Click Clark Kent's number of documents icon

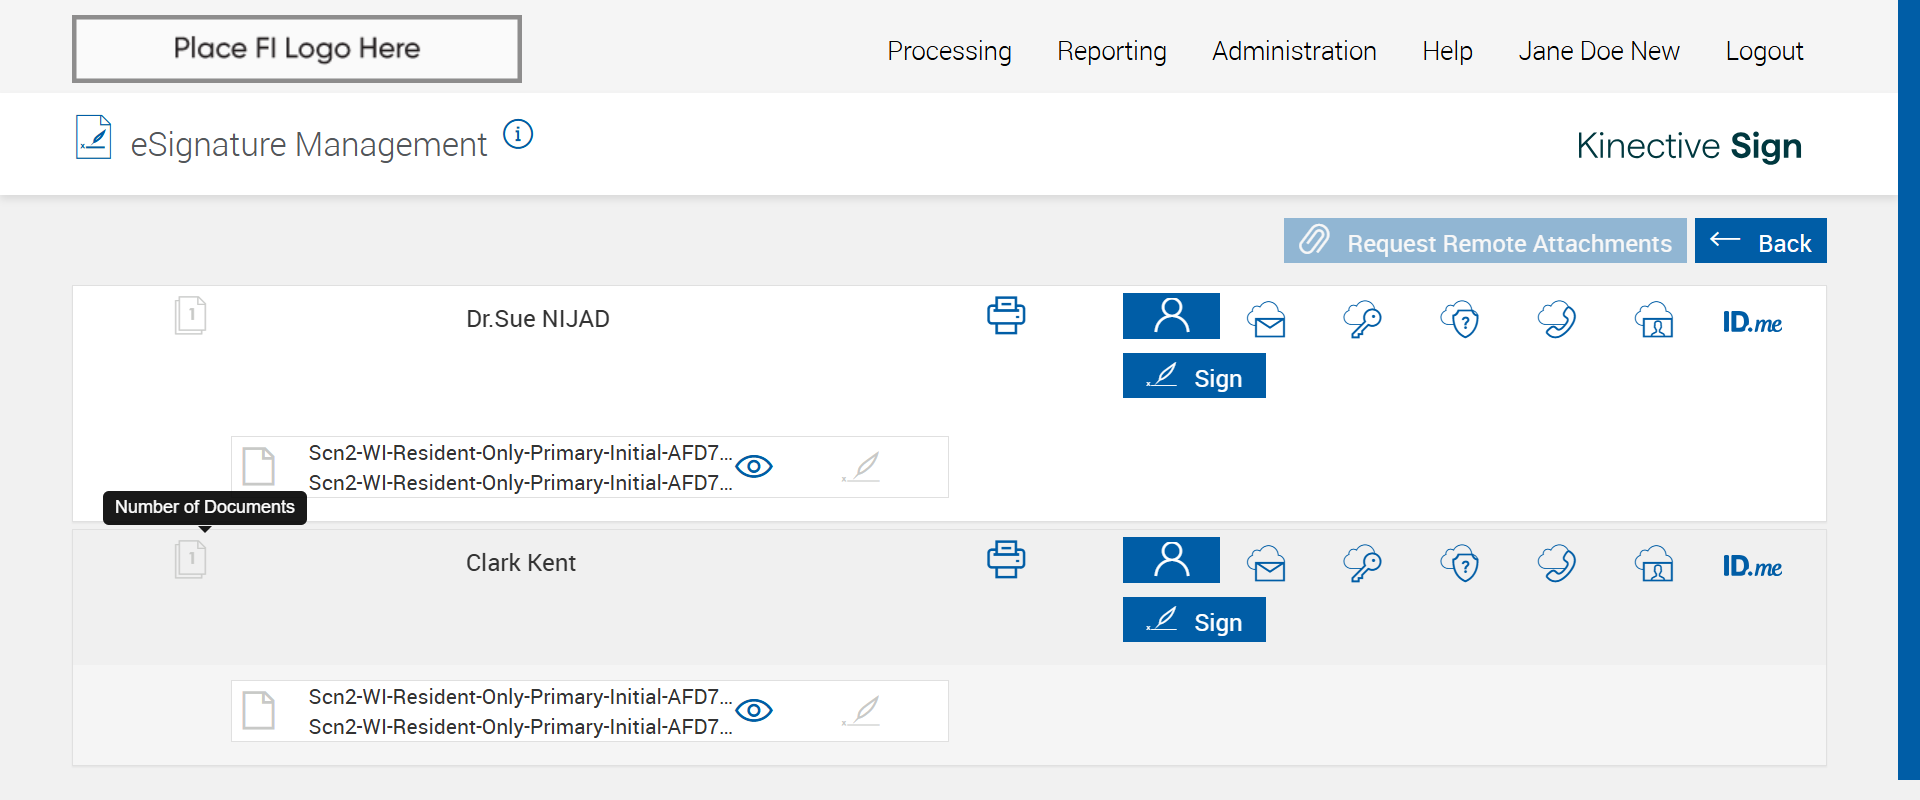coord(190,560)
